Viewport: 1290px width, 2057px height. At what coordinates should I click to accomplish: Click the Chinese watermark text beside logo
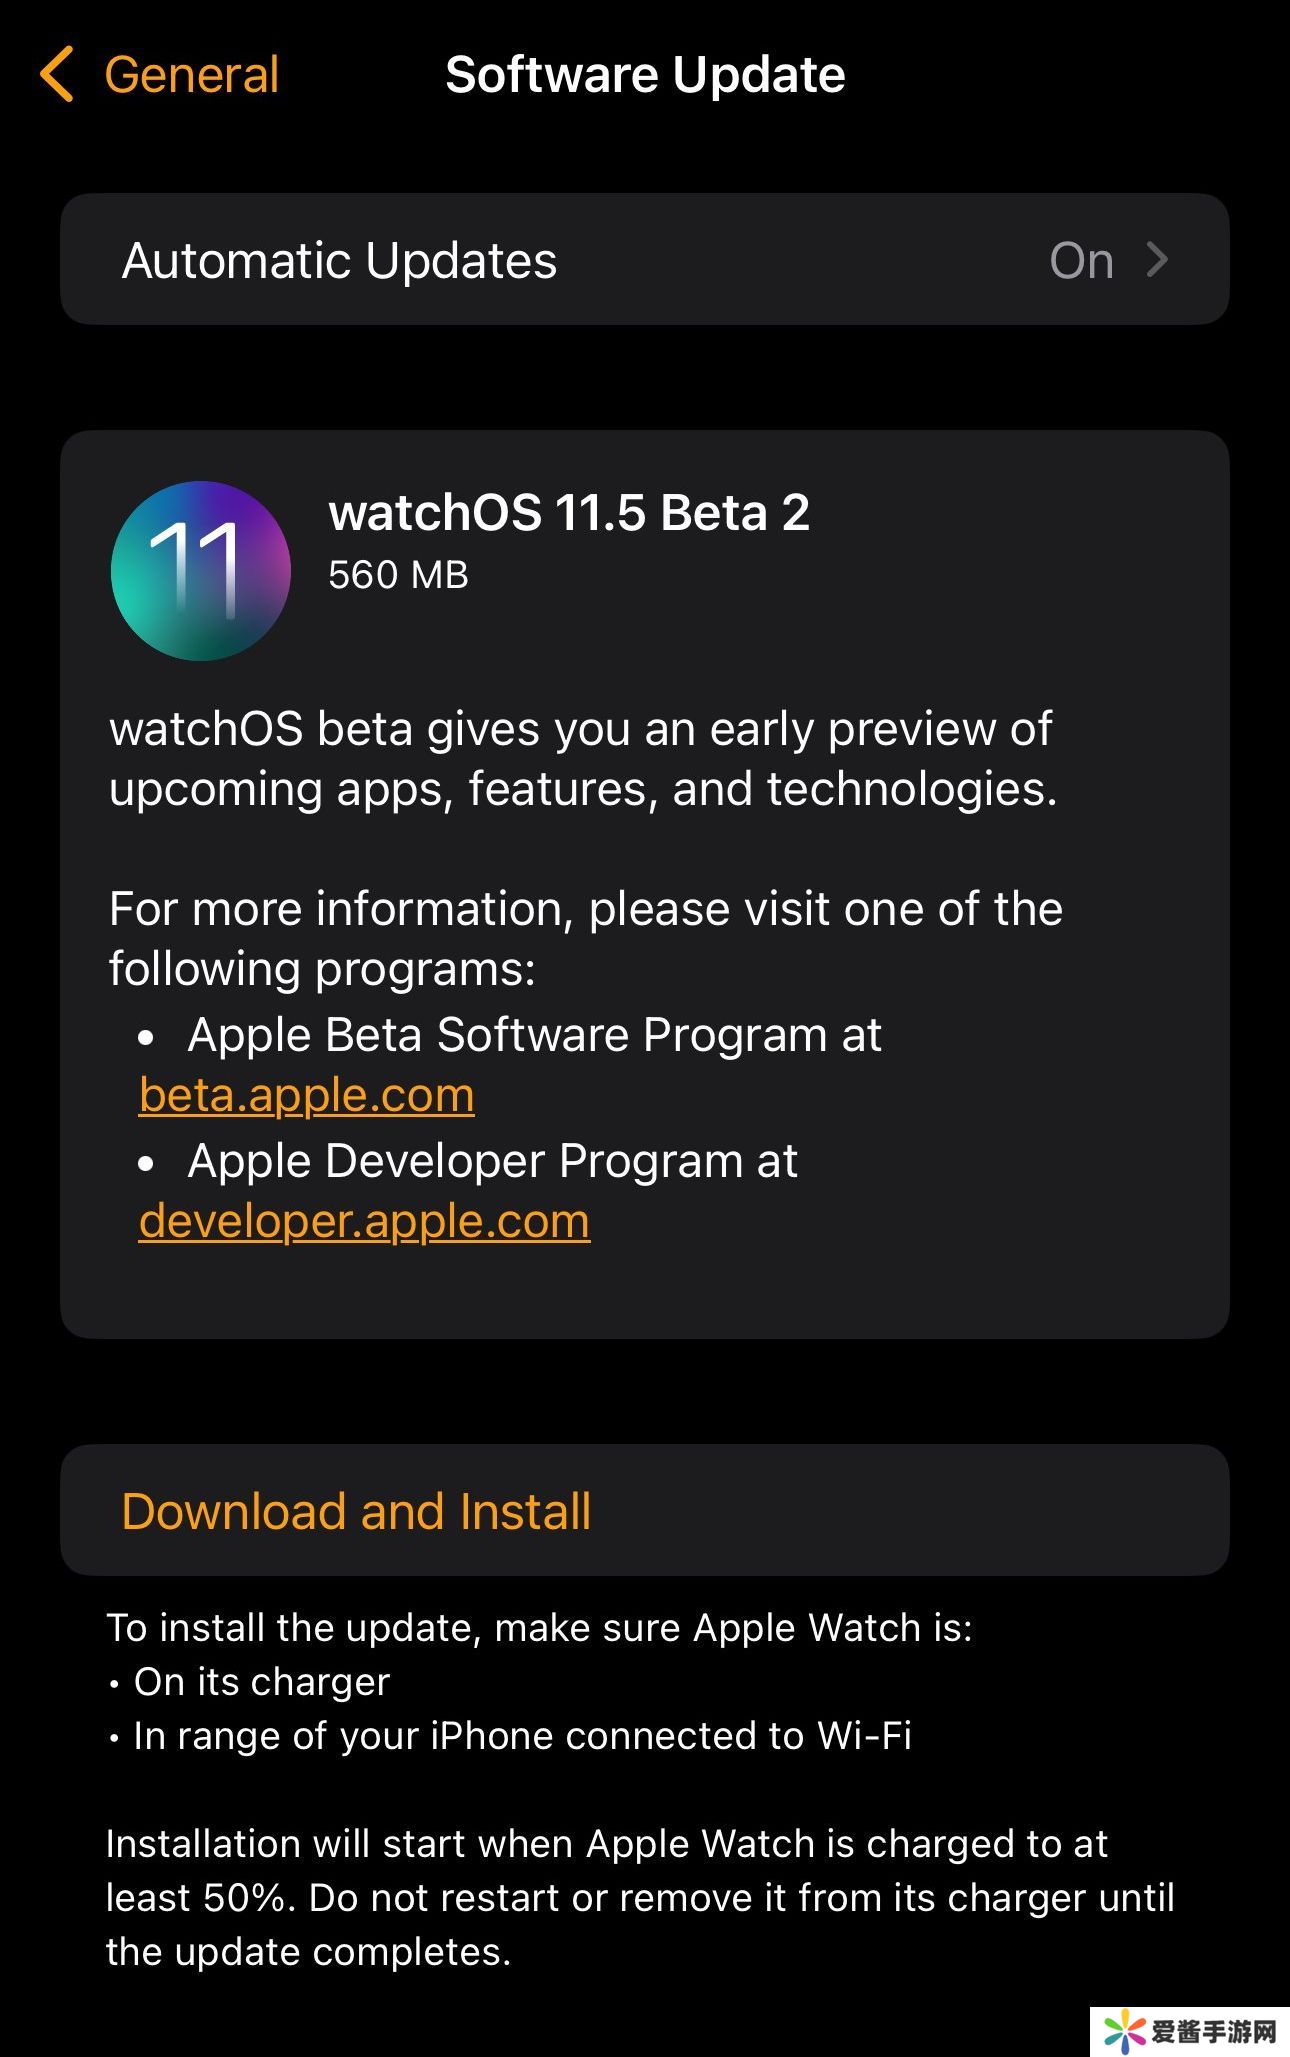(1214, 2032)
